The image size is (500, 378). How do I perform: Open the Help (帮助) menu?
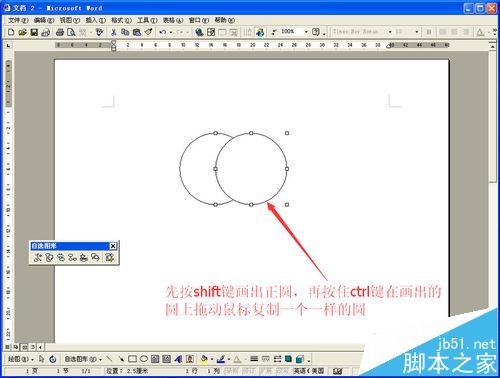point(225,20)
